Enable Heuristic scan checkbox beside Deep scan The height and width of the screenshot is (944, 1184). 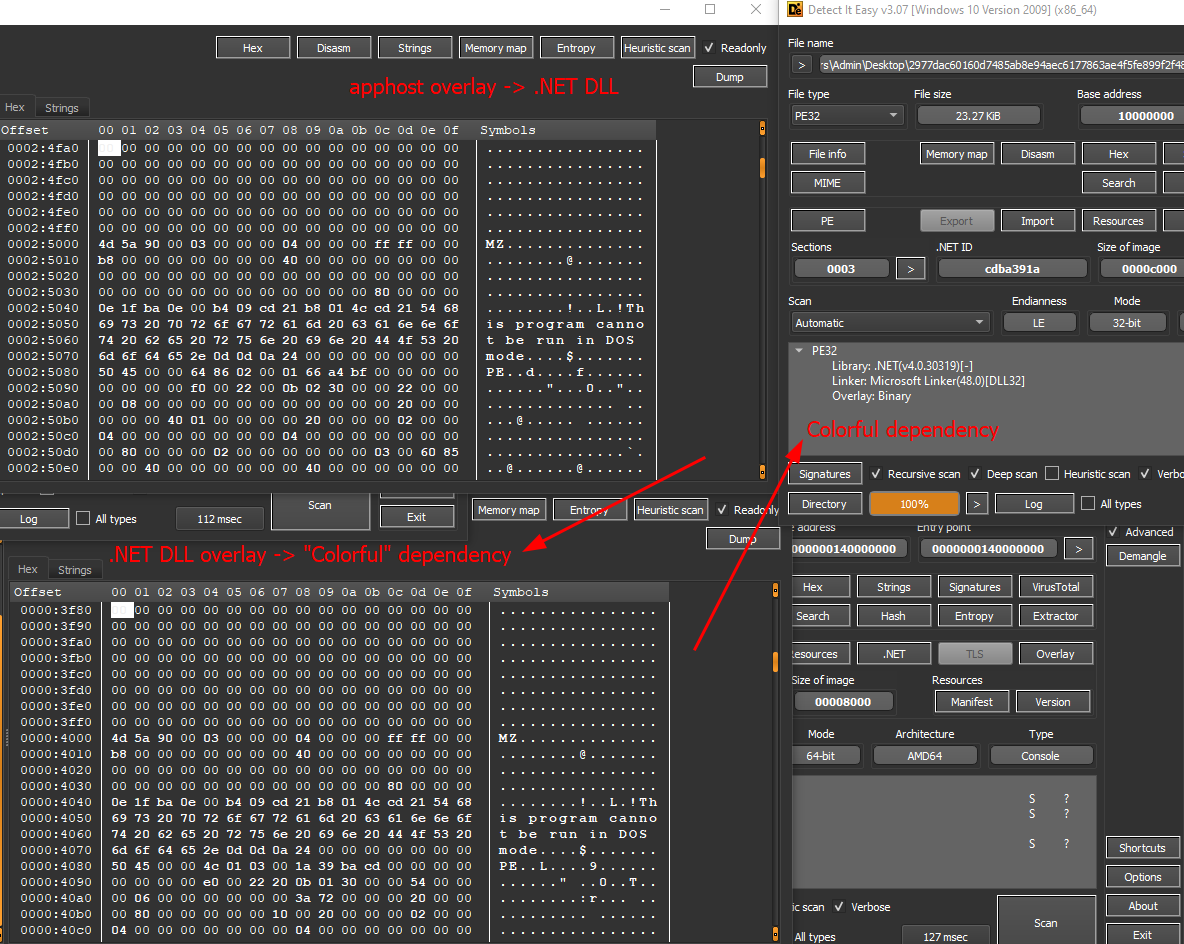1052,474
